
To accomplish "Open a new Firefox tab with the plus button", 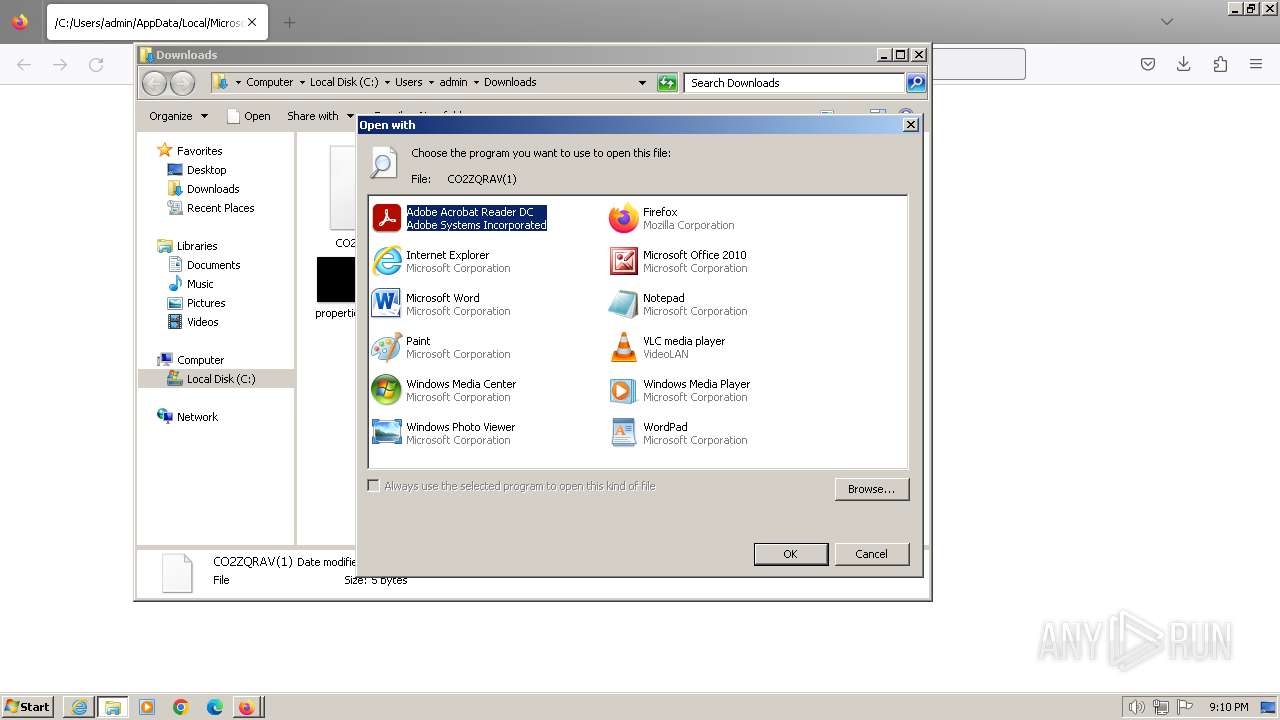I will point(289,22).
